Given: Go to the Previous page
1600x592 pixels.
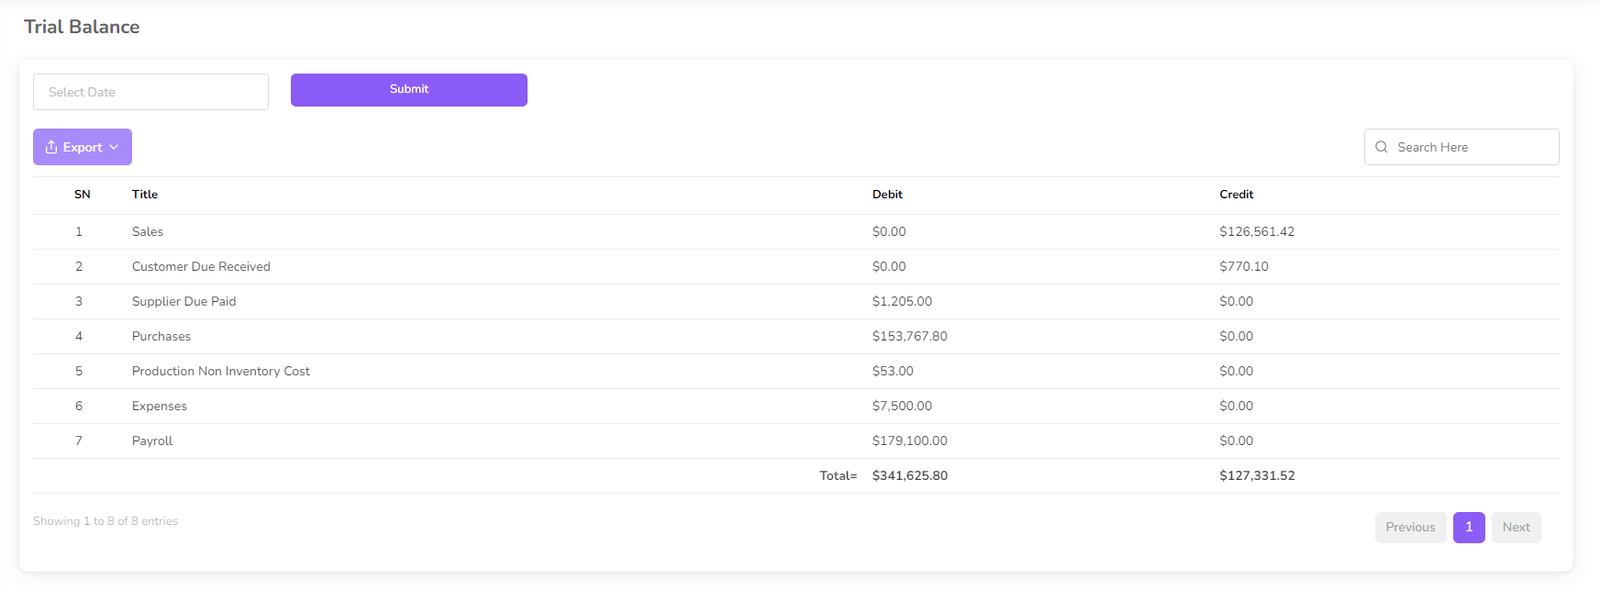Looking at the screenshot, I should 1409,527.
